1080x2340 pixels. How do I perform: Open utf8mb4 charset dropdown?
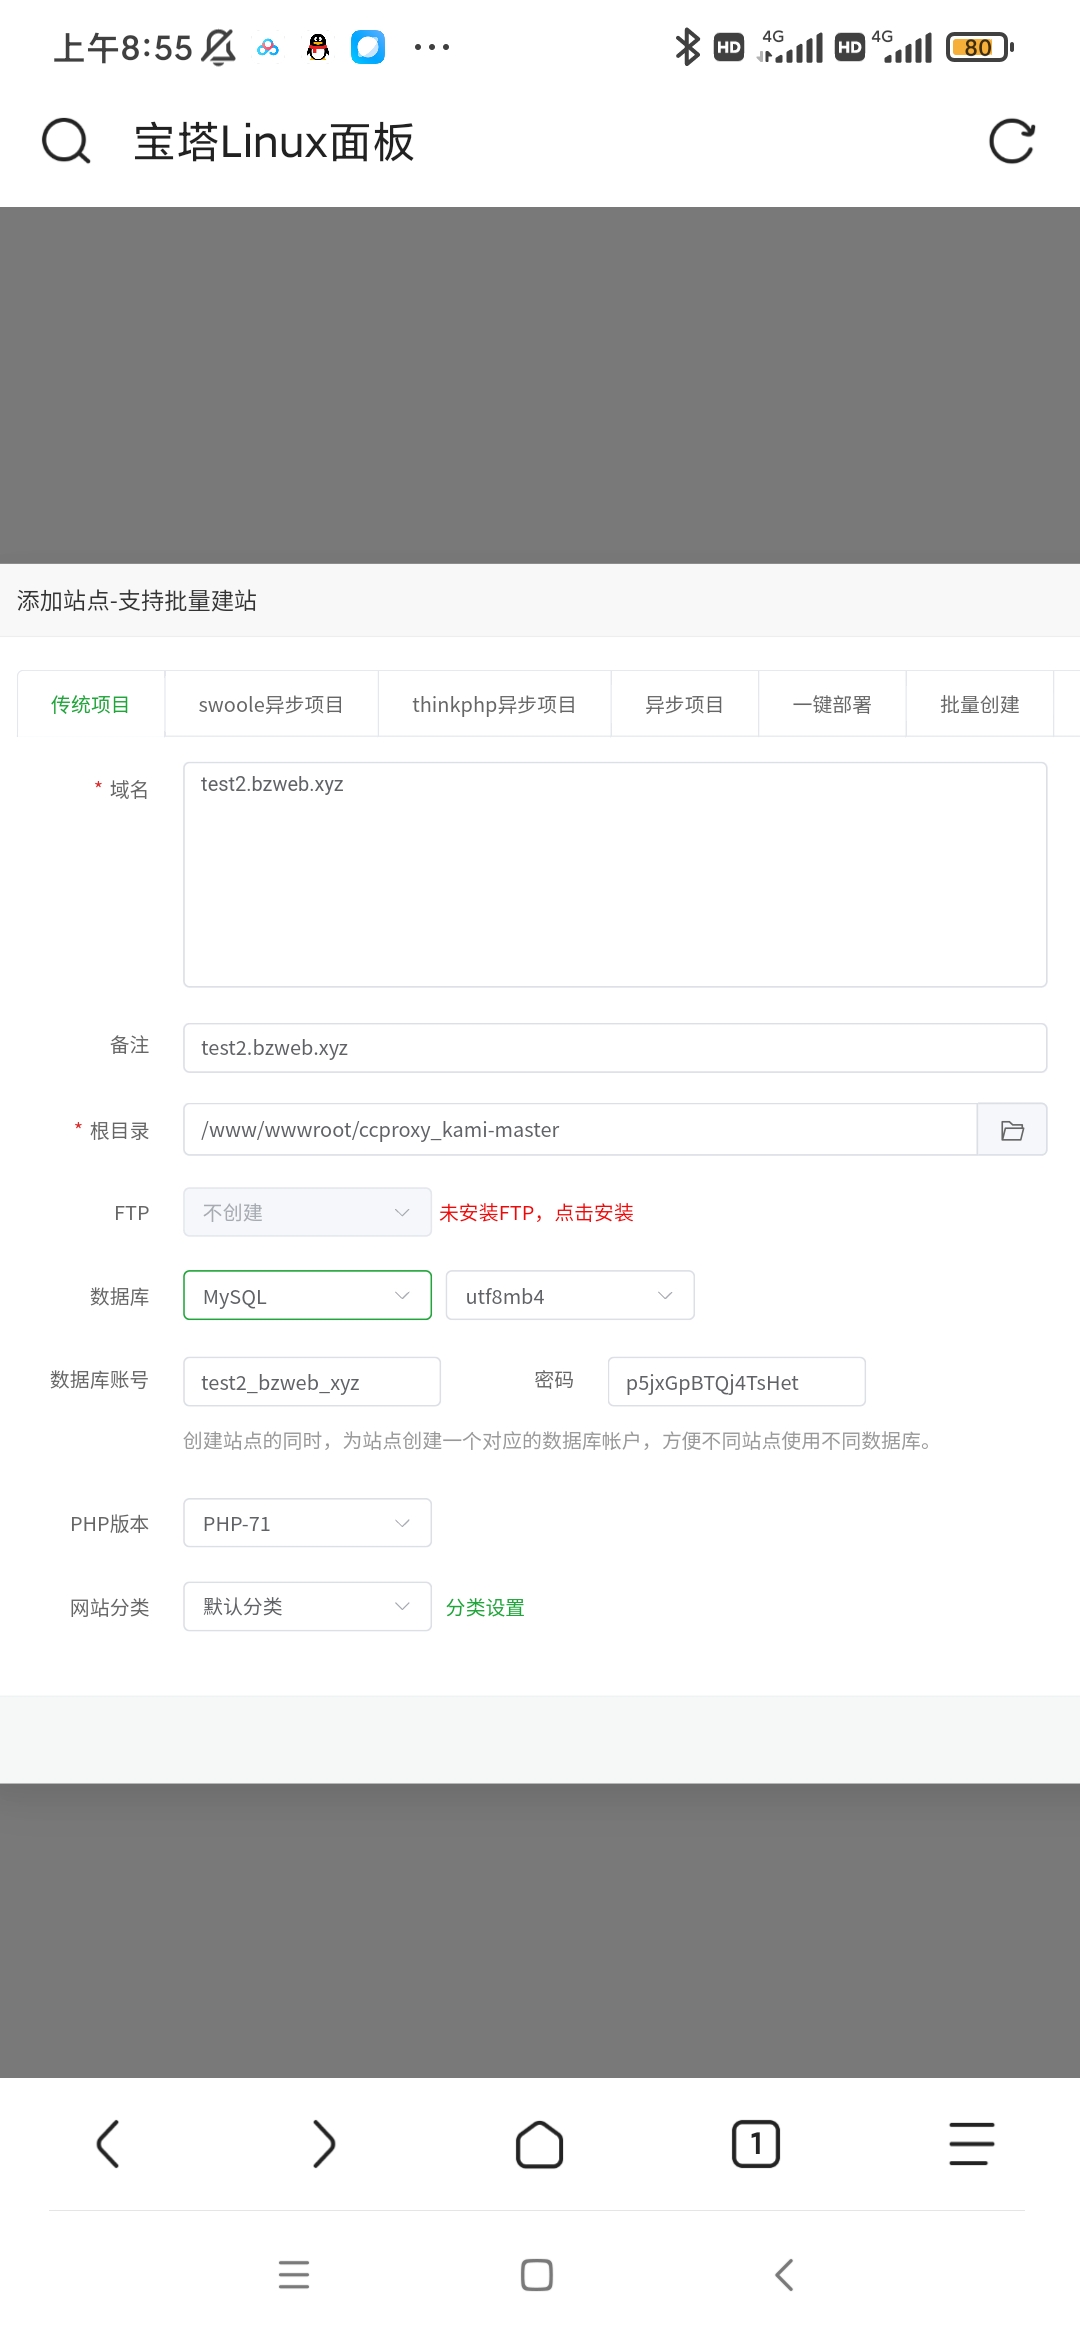570,1295
